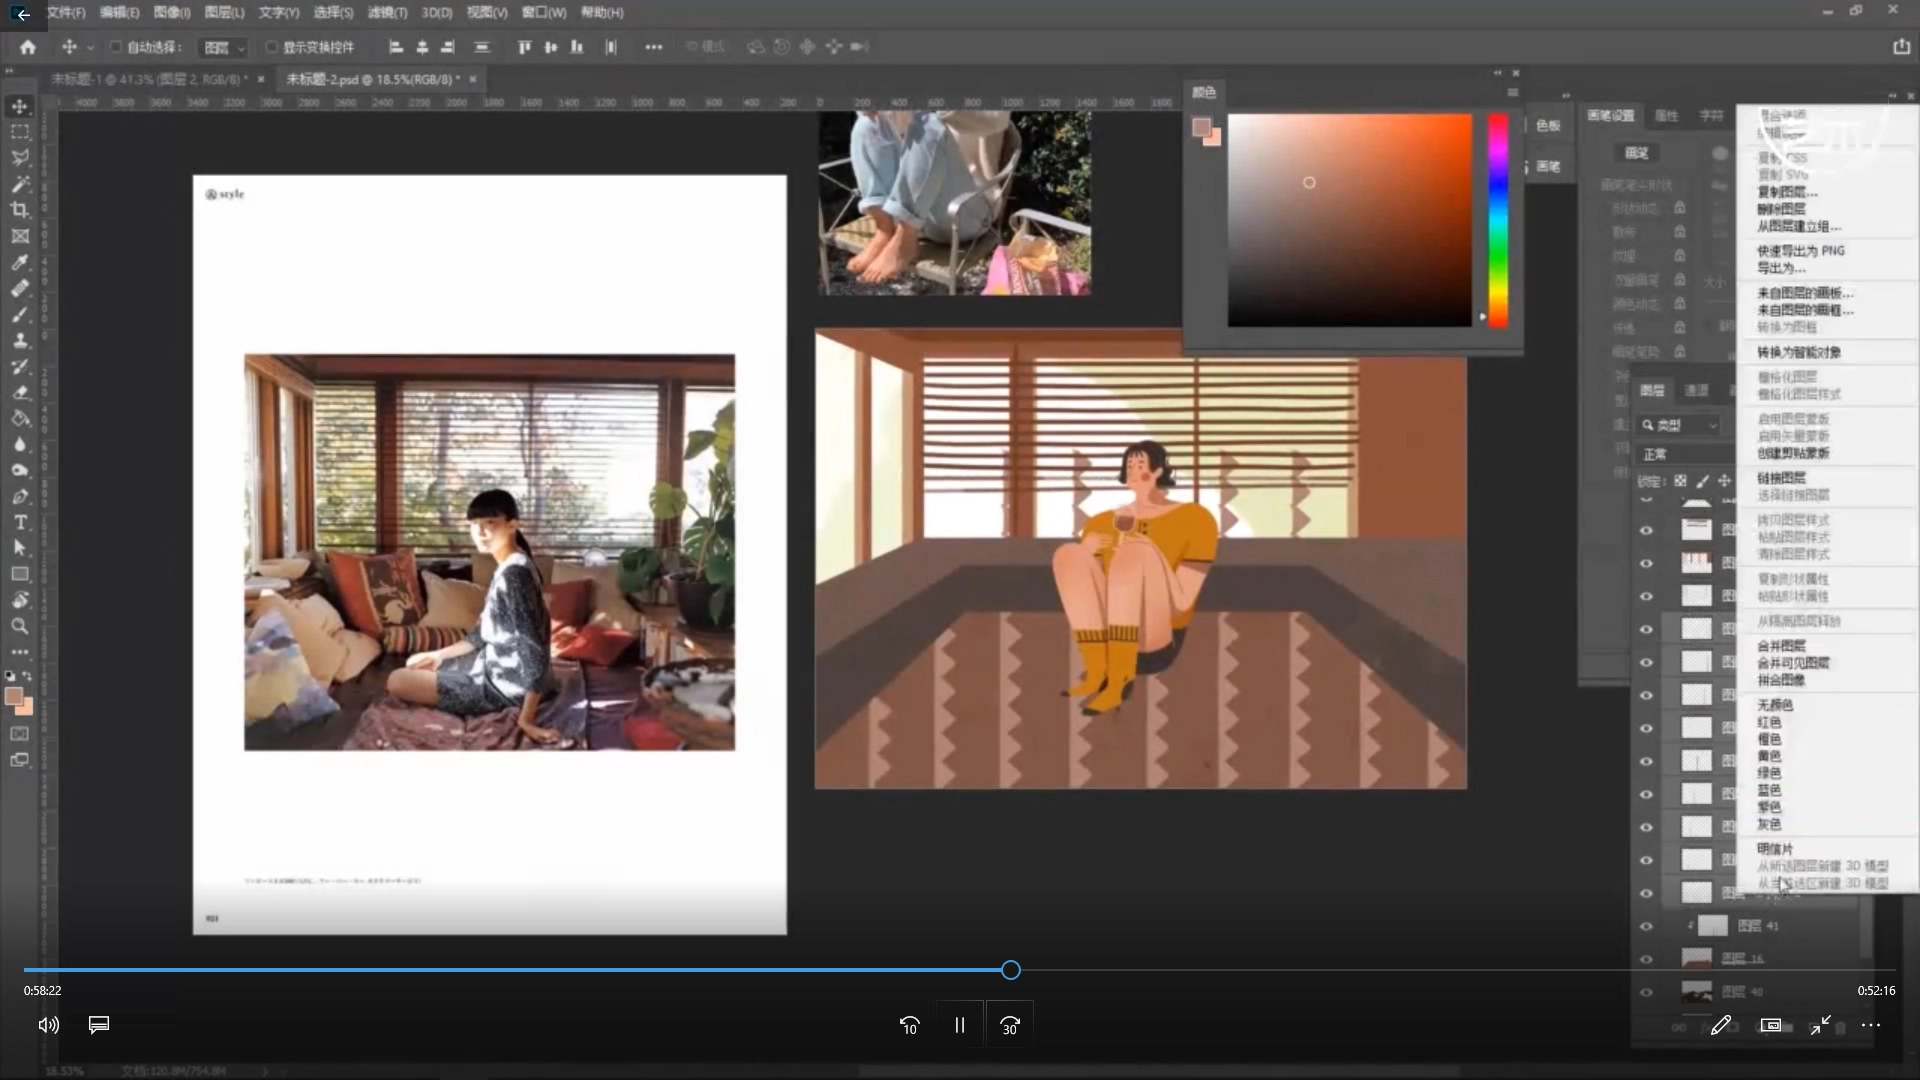Hide the 图层 41 layer visibility eye

1646,926
